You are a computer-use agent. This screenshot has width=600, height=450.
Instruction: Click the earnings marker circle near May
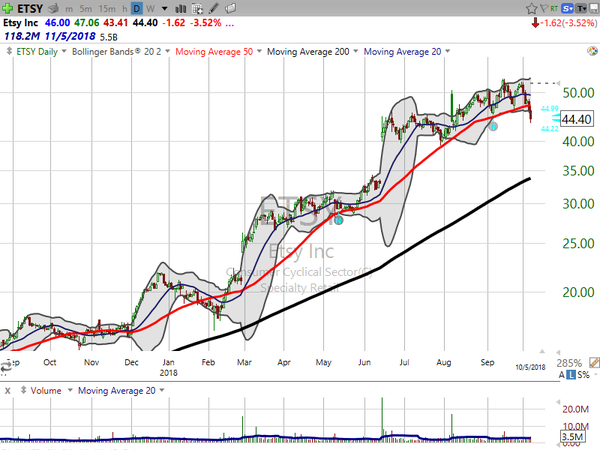coord(338,220)
